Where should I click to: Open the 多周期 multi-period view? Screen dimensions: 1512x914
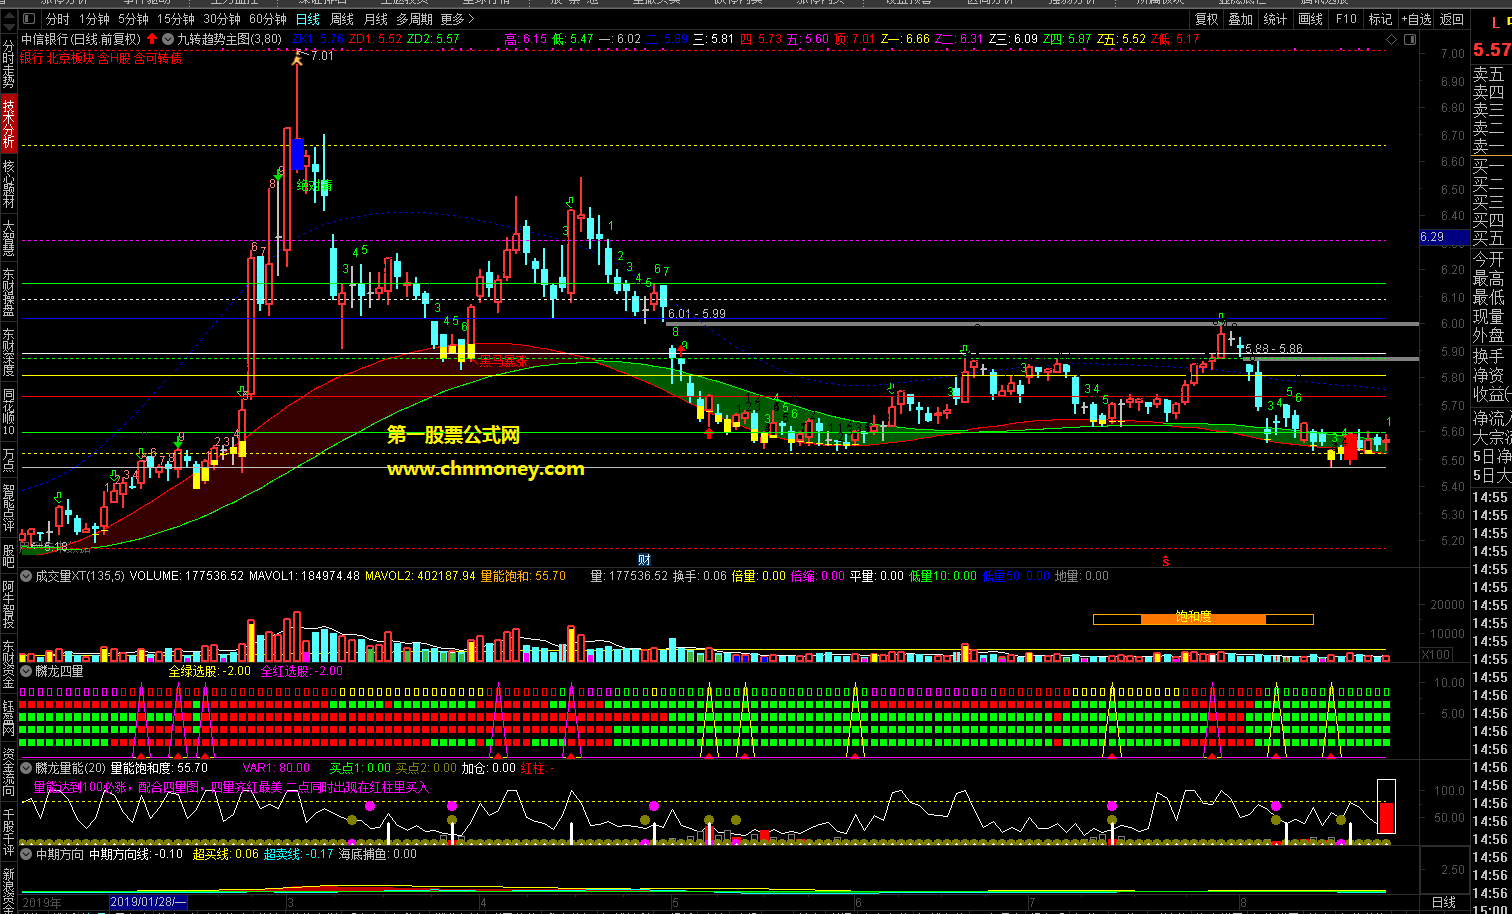tap(414, 19)
